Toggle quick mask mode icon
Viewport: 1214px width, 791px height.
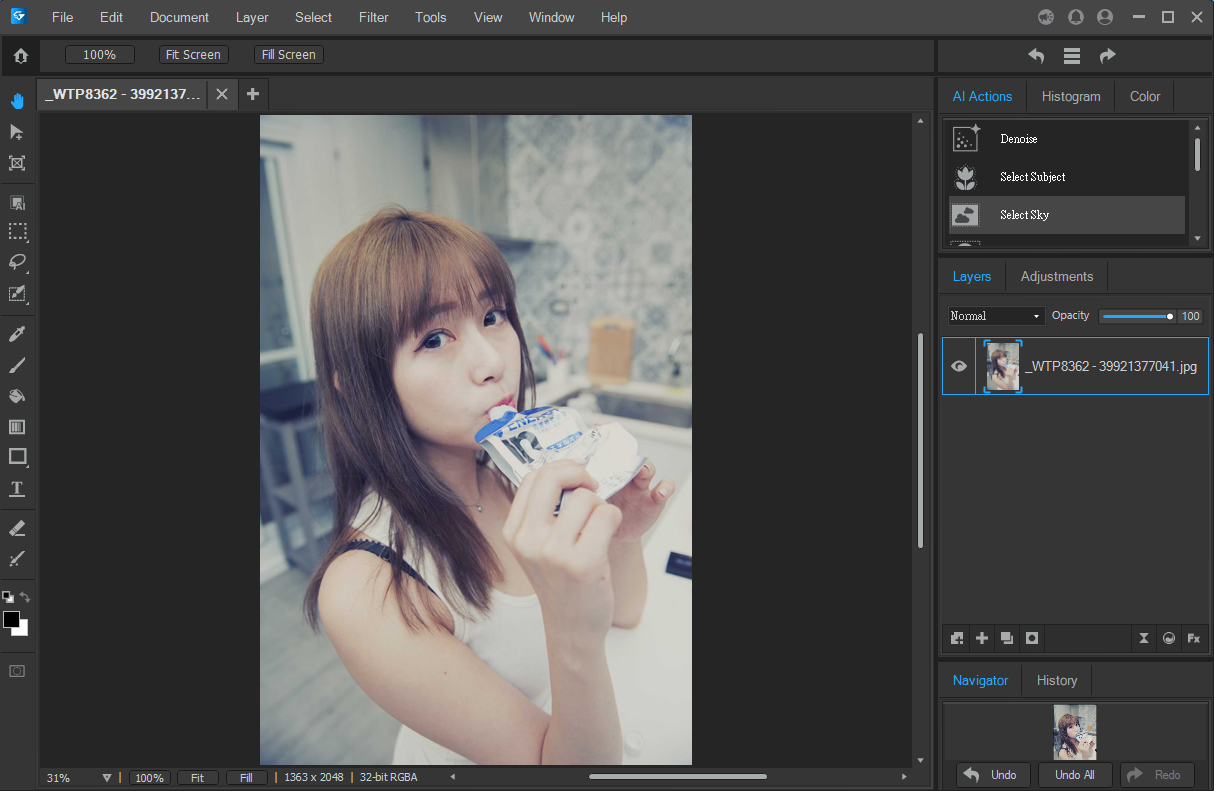[x=17, y=671]
